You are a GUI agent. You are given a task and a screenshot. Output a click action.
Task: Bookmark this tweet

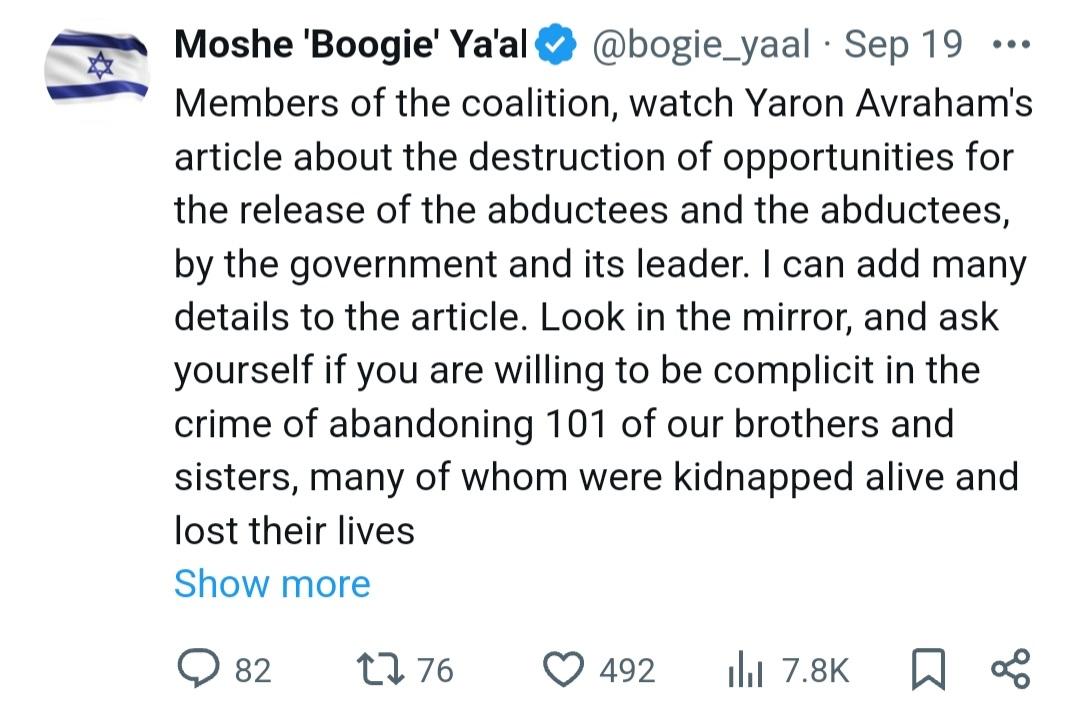pyautogui.click(x=928, y=670)
